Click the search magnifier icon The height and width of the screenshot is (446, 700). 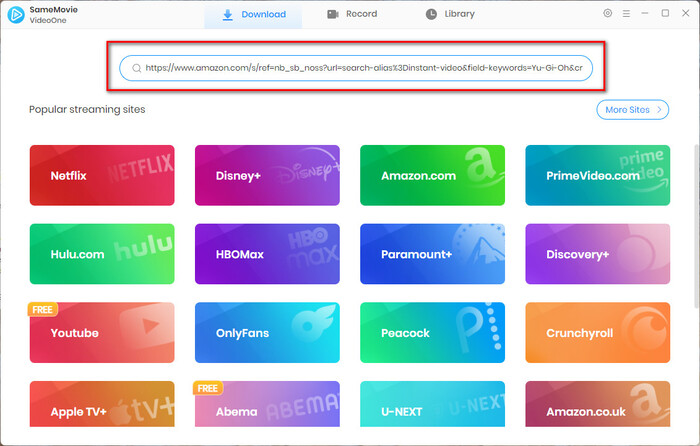[x=137, y=68]
